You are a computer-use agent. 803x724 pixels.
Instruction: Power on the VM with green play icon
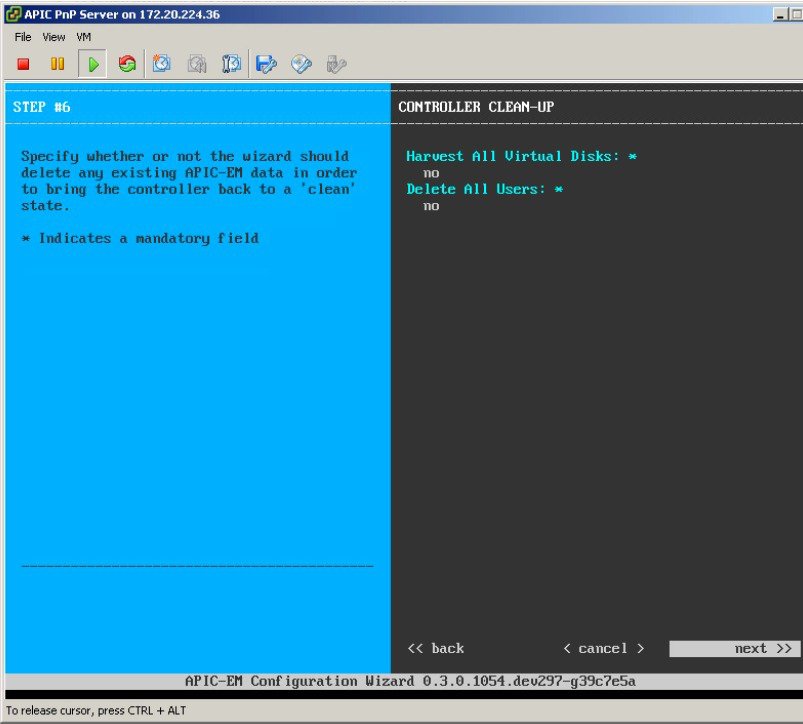click(x=93, y=64)
